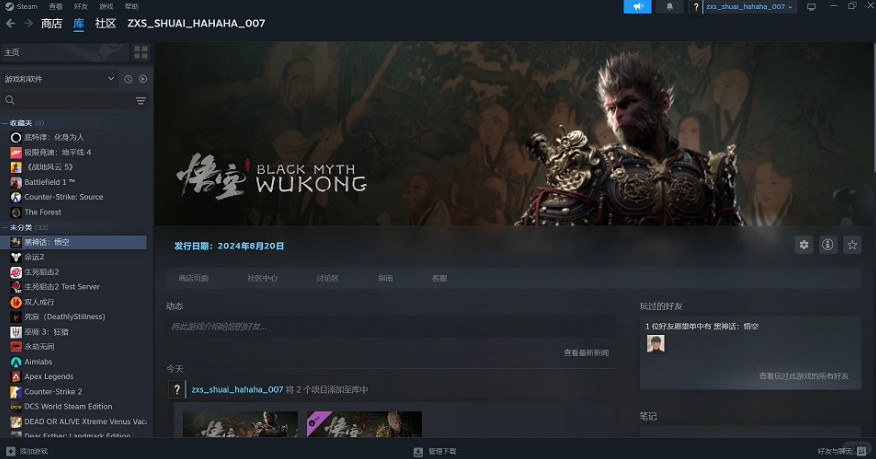
Task: Click the announcements megaphone icon
Action: (637, 7)
